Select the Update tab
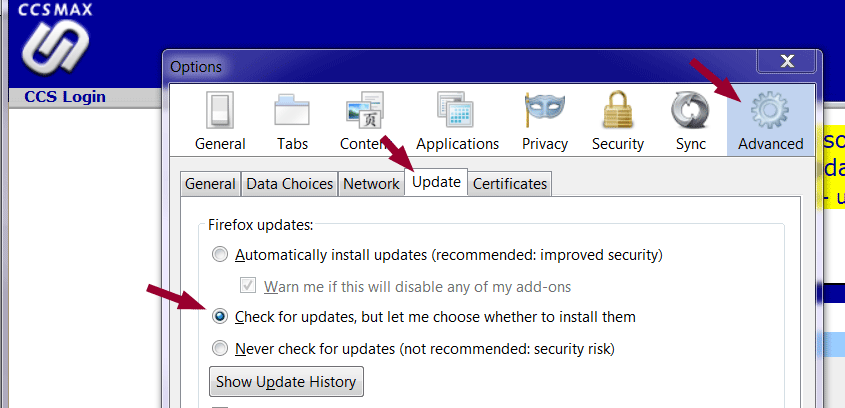This screenshot has height=408, width=845. tap(436, 182)
